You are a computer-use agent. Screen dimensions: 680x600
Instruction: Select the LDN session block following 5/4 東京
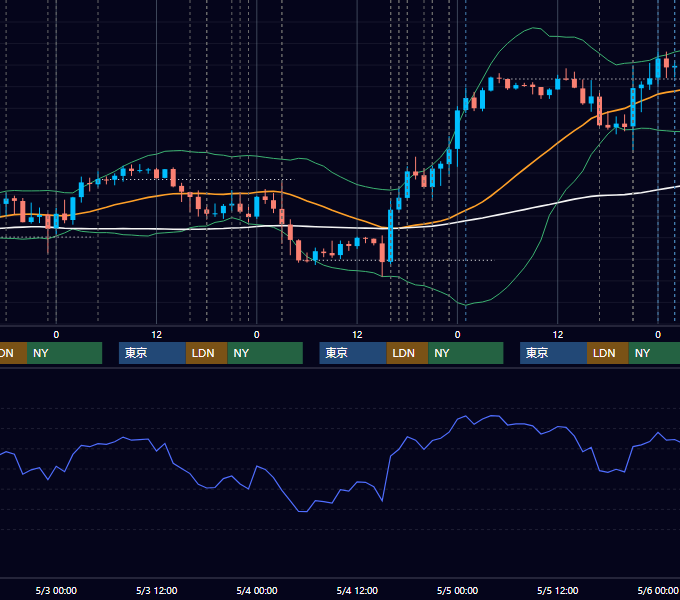(407, 353)
